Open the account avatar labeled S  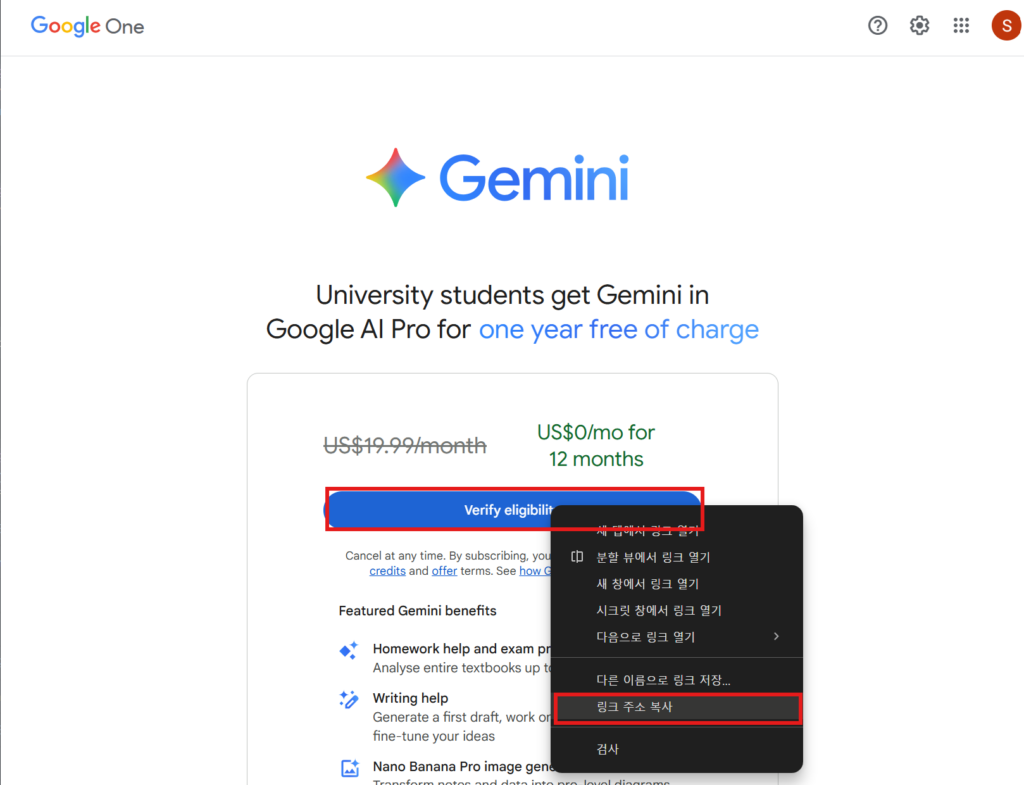pyautogui.click(x=1005, y=26)
